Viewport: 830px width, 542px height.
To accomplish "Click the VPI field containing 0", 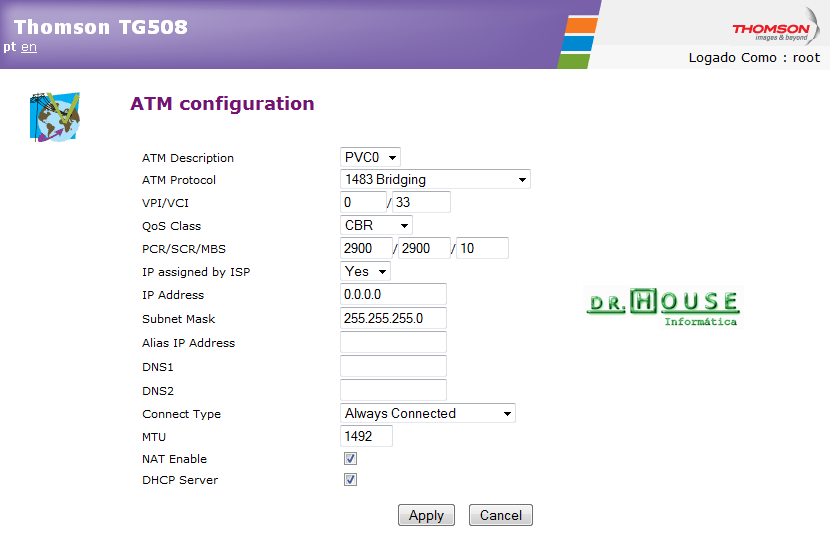I will pyautogui.click(x=363, y=202).
